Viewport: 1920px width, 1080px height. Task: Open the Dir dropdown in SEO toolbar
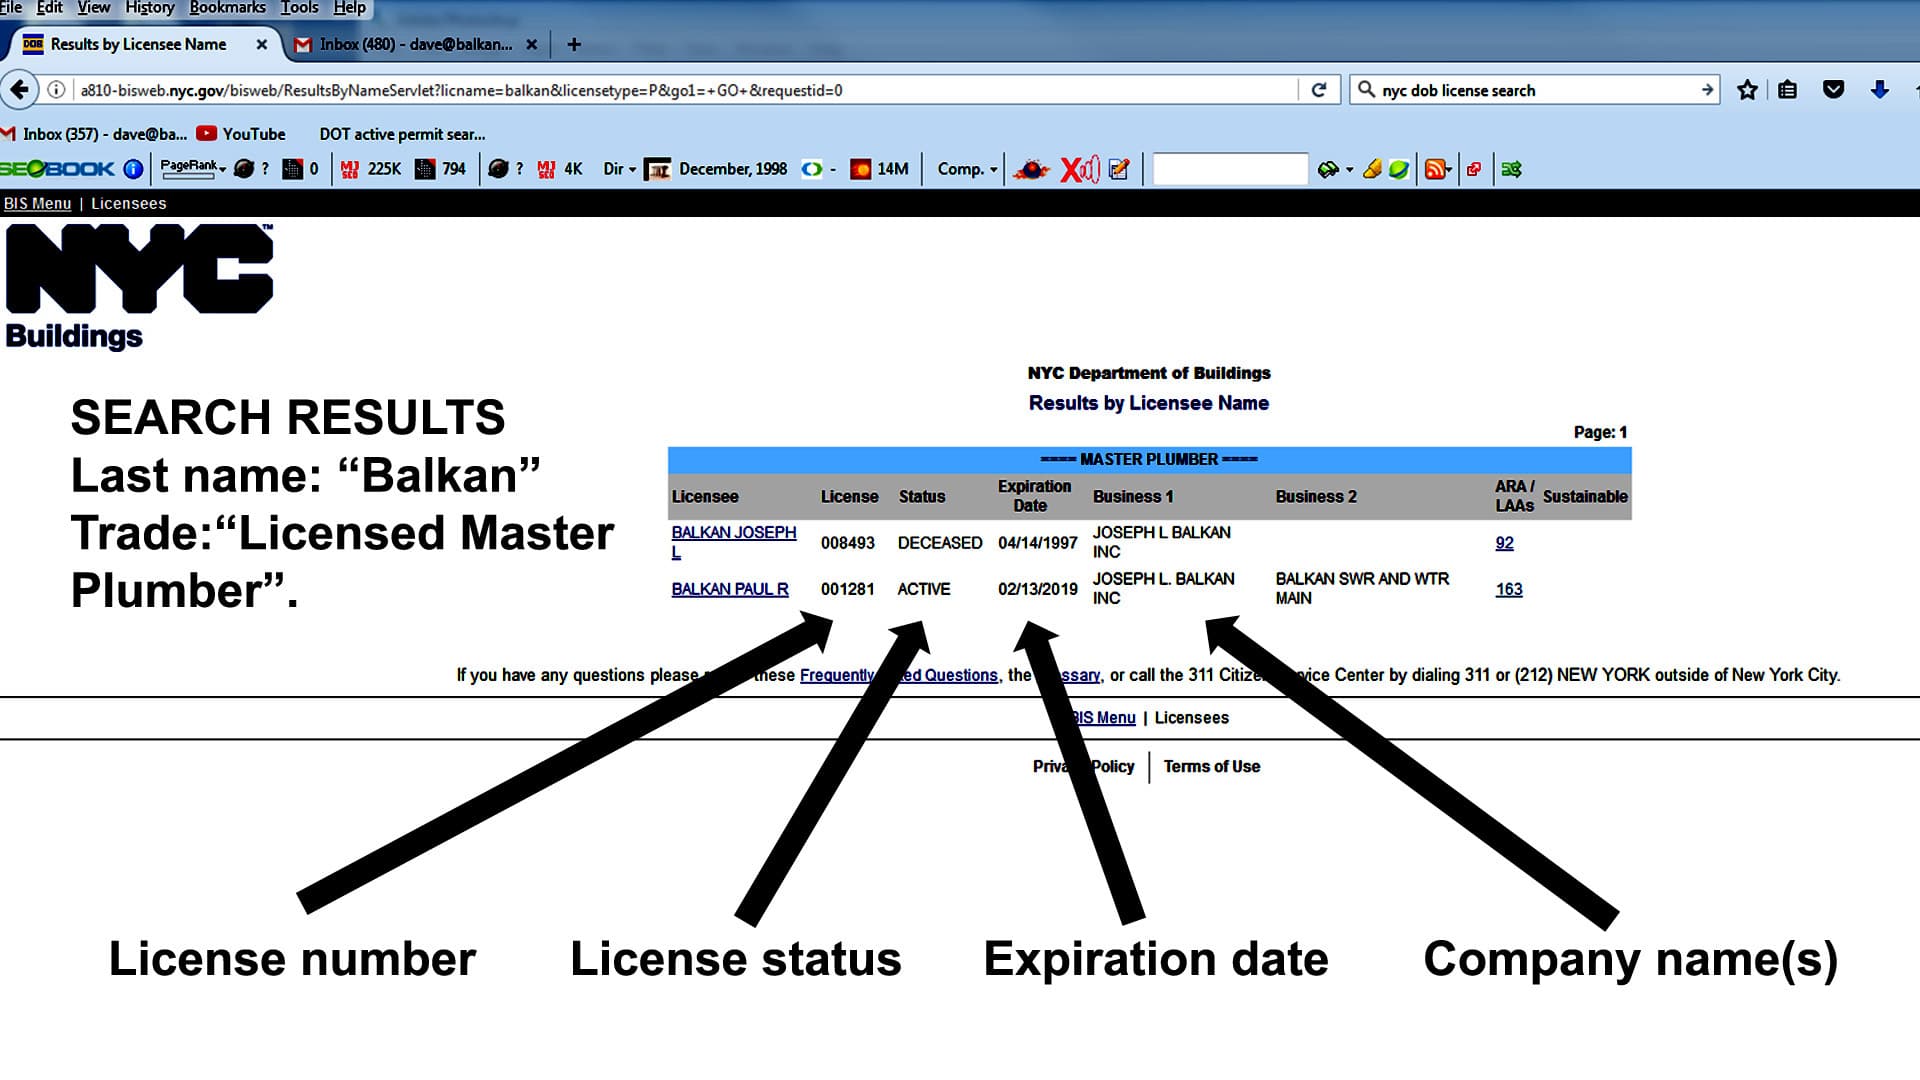(x=619, y=169)
